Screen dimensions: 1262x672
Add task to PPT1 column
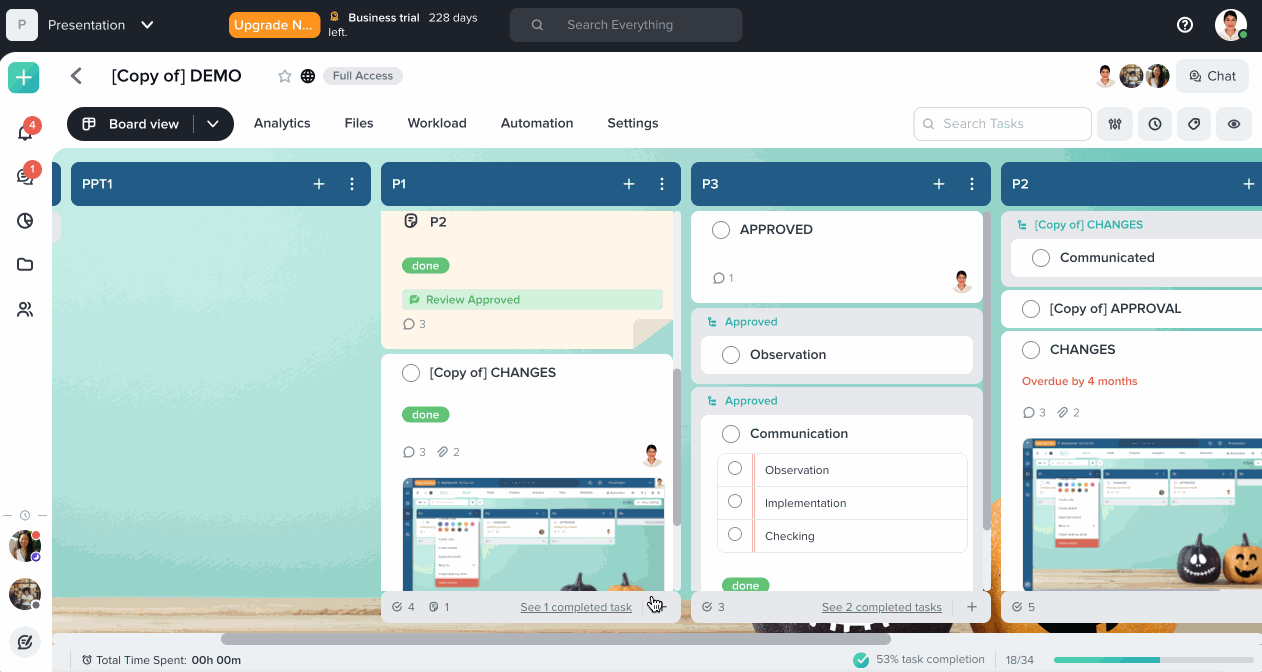319,184
